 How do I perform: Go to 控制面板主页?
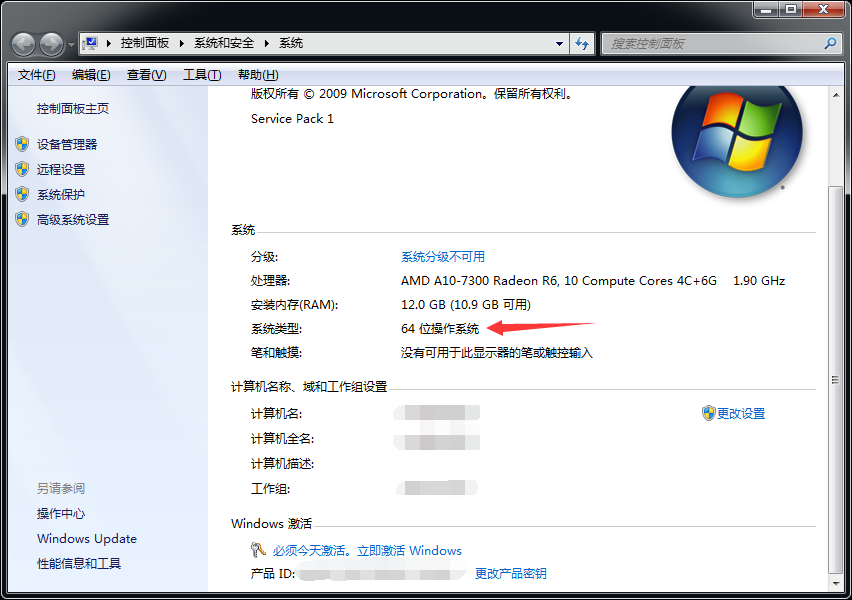click(73, 109)
